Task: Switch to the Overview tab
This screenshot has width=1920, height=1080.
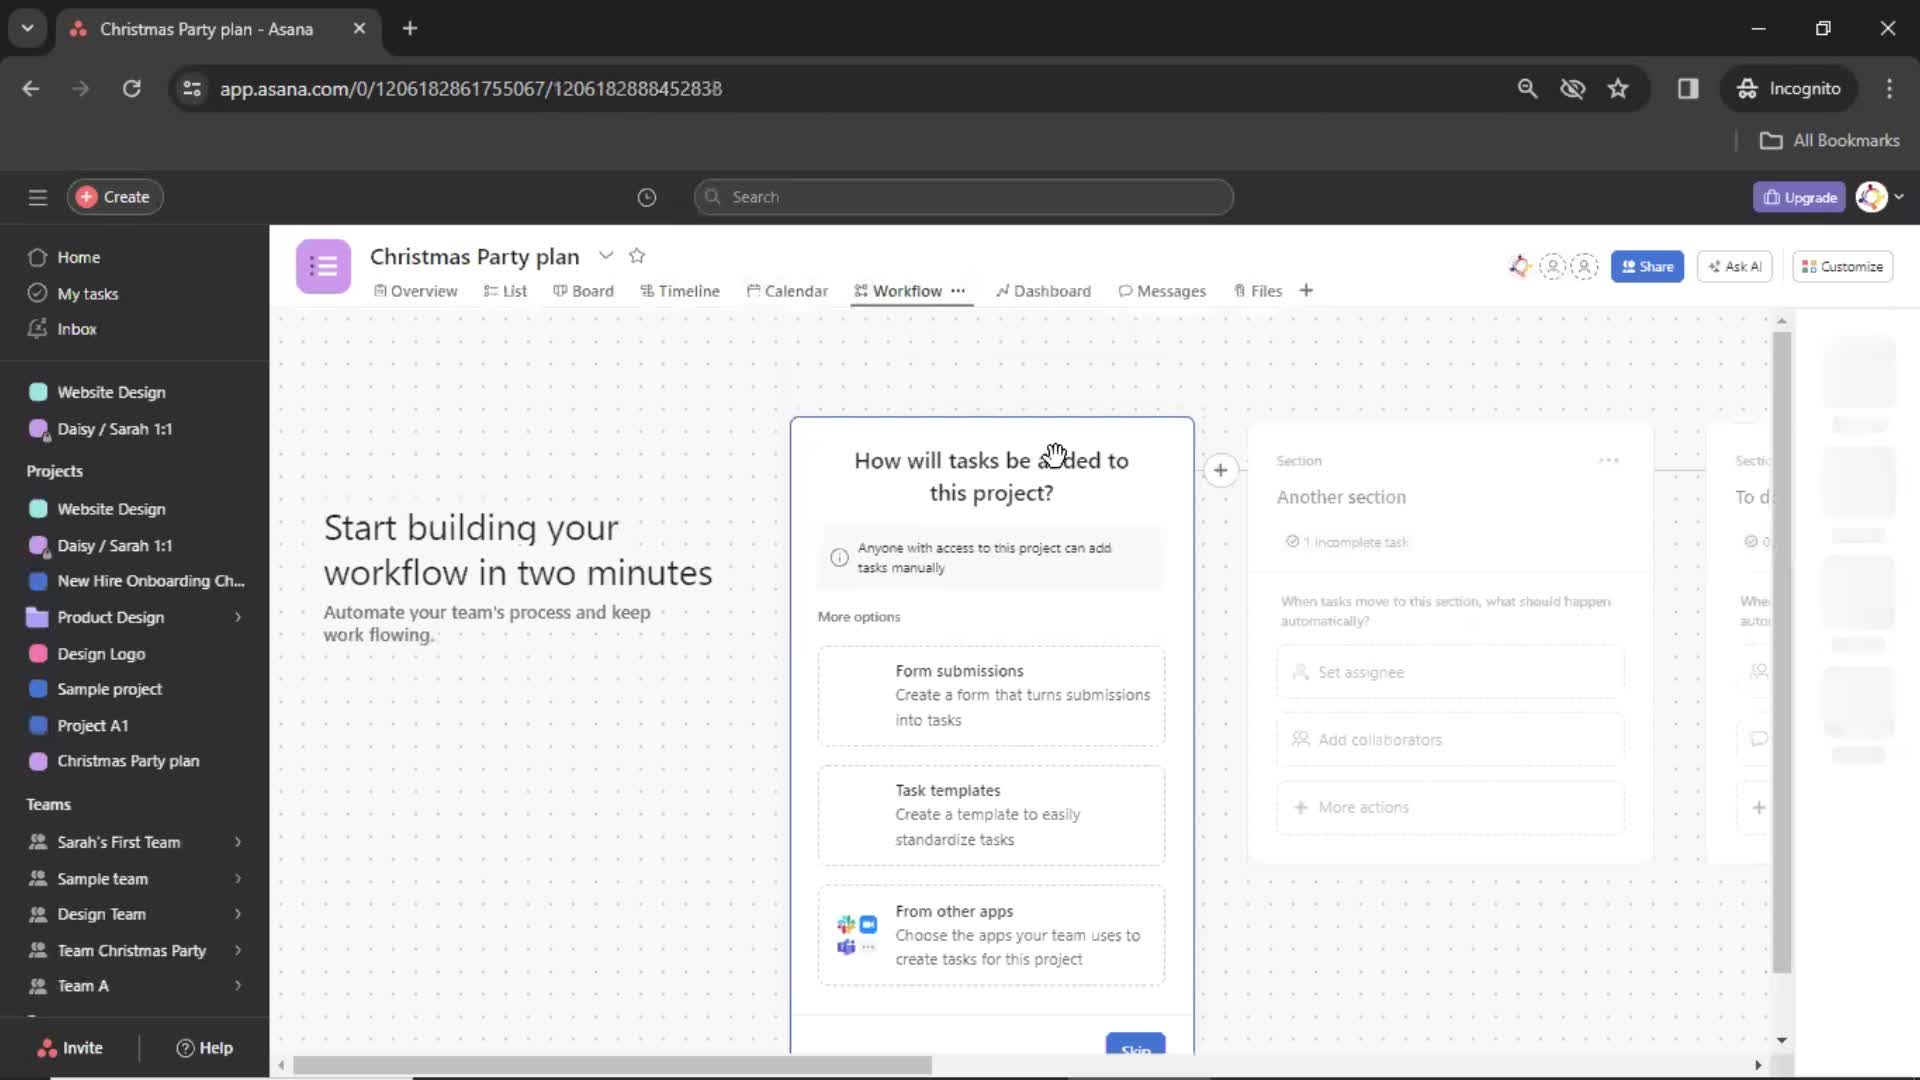Action: (x=423, y=290)
